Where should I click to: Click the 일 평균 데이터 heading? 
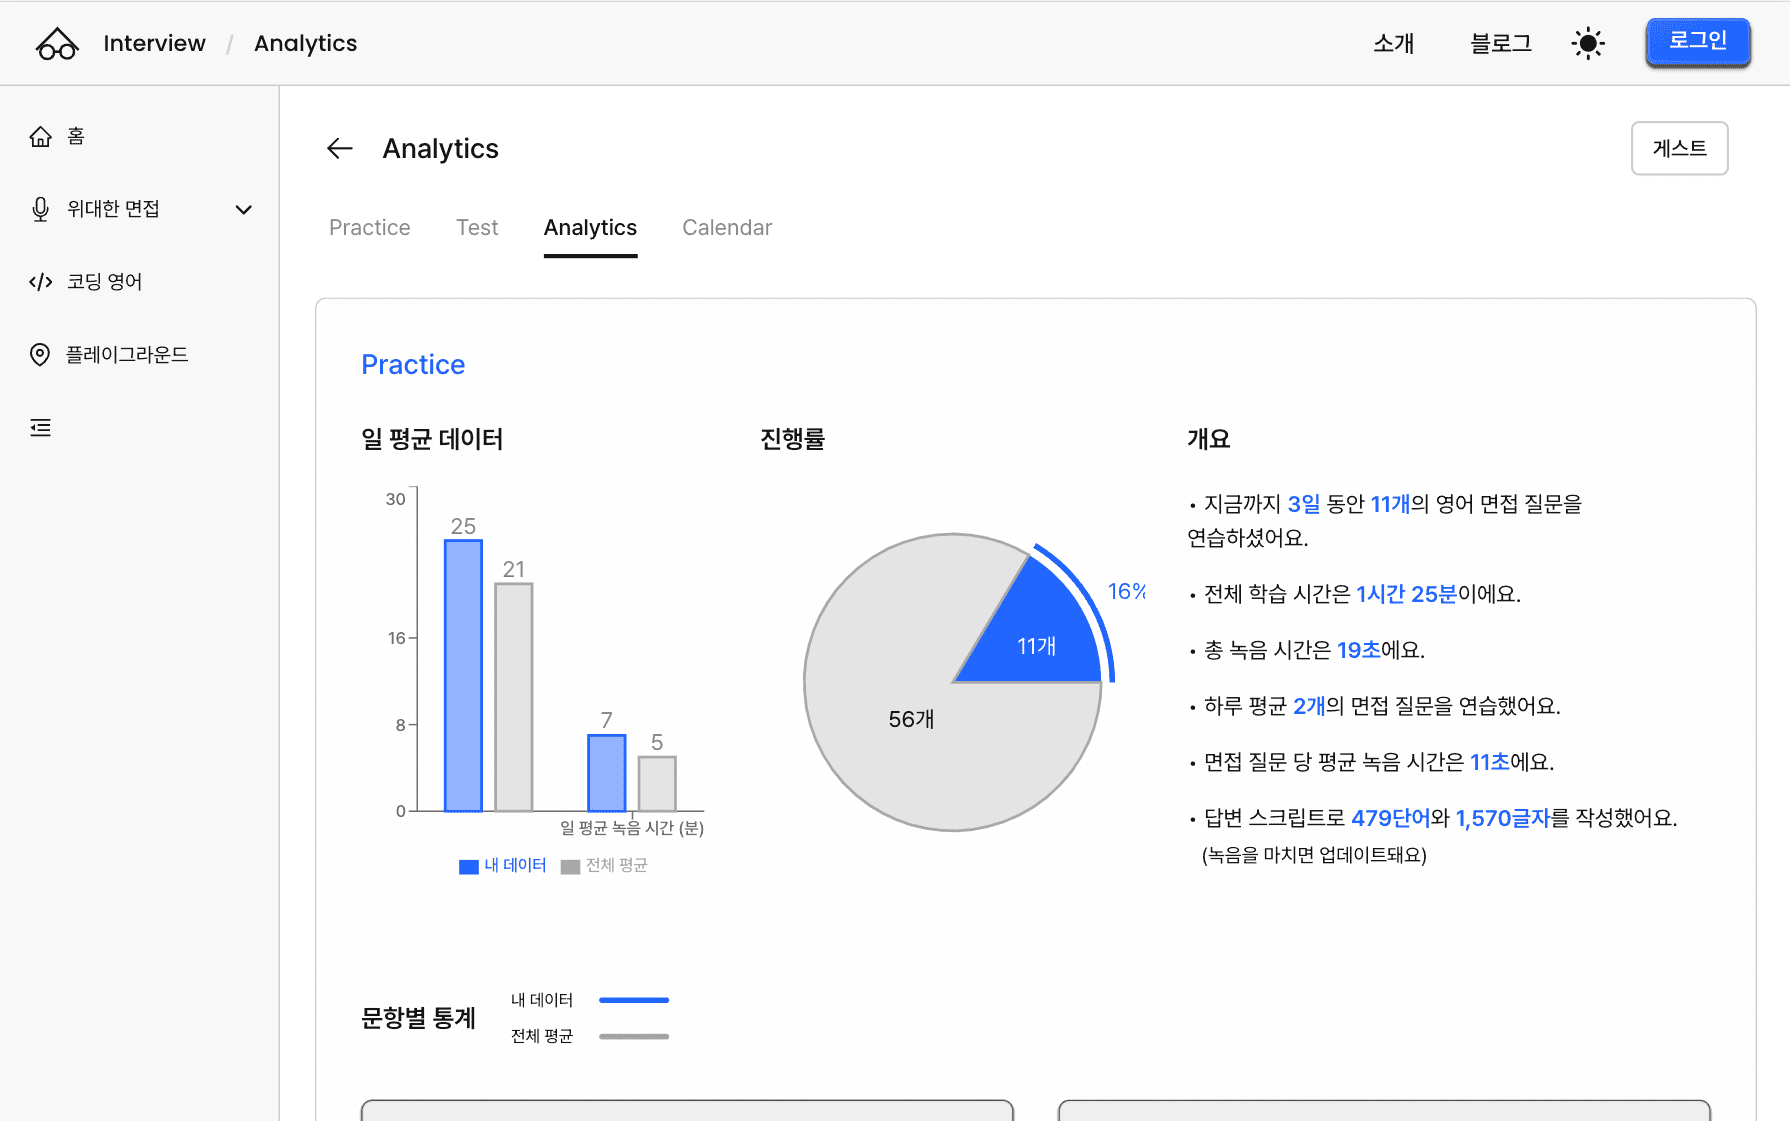[x=432, y=439]
